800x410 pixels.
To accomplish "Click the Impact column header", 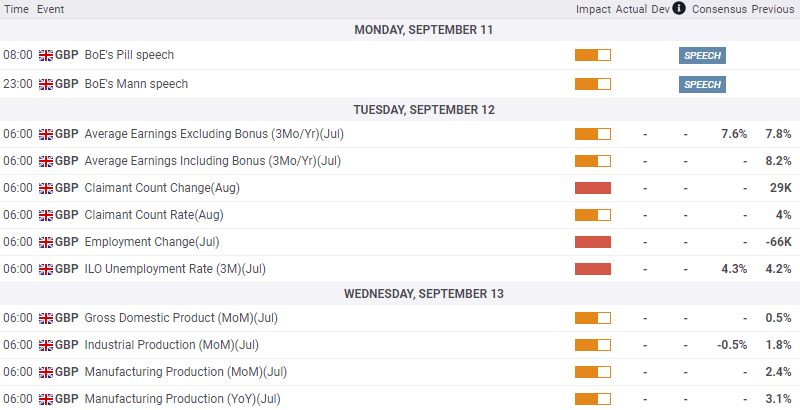I will pos(593,9).
